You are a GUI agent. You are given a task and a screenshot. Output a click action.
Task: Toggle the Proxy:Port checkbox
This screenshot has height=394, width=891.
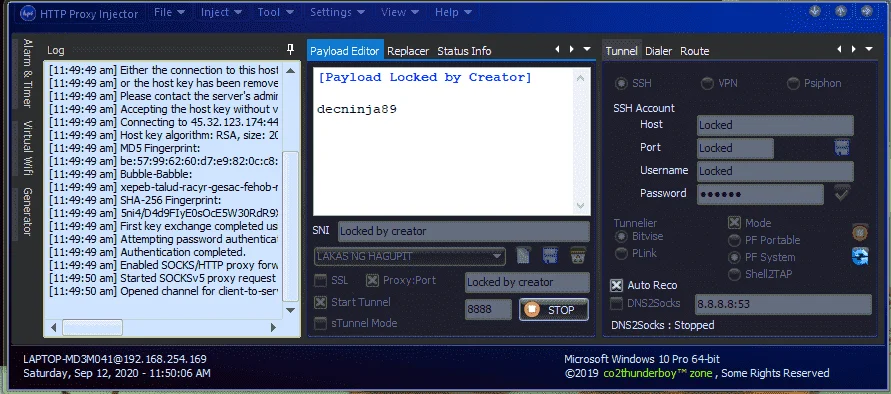pos(372,280)
